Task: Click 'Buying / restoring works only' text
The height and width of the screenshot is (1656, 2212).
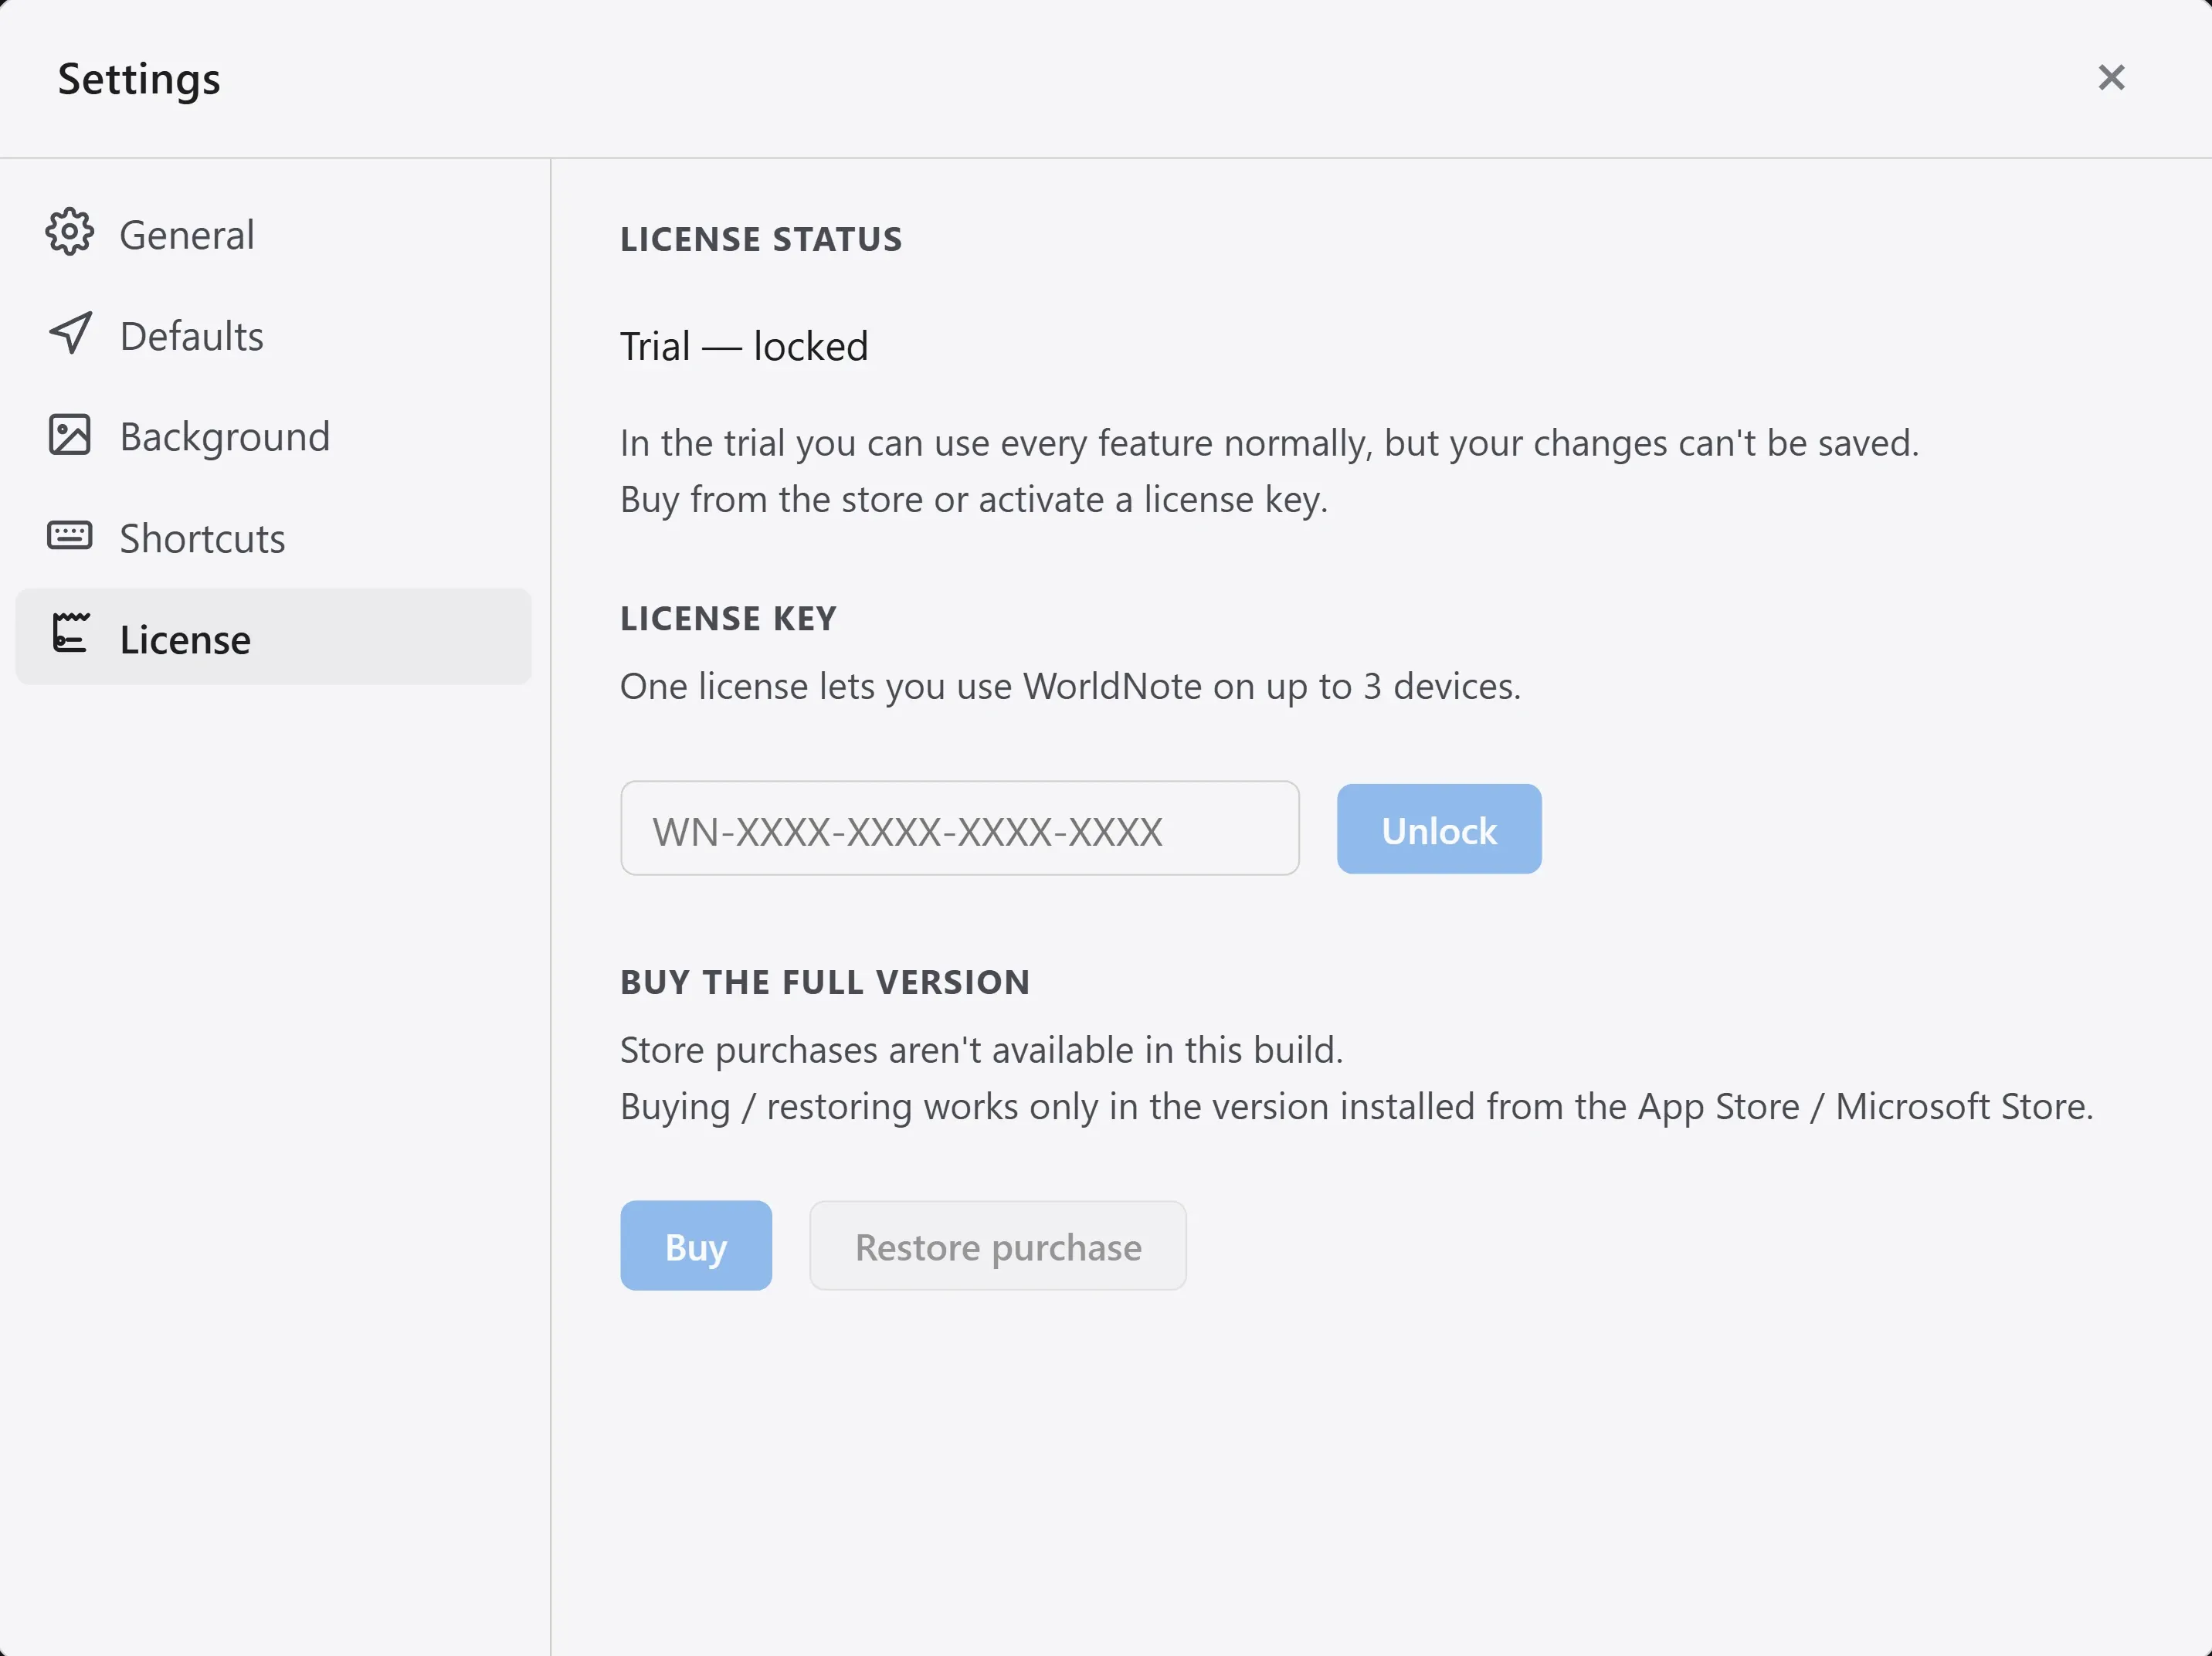Action: pyautogui.click(x=859, y=1107)
